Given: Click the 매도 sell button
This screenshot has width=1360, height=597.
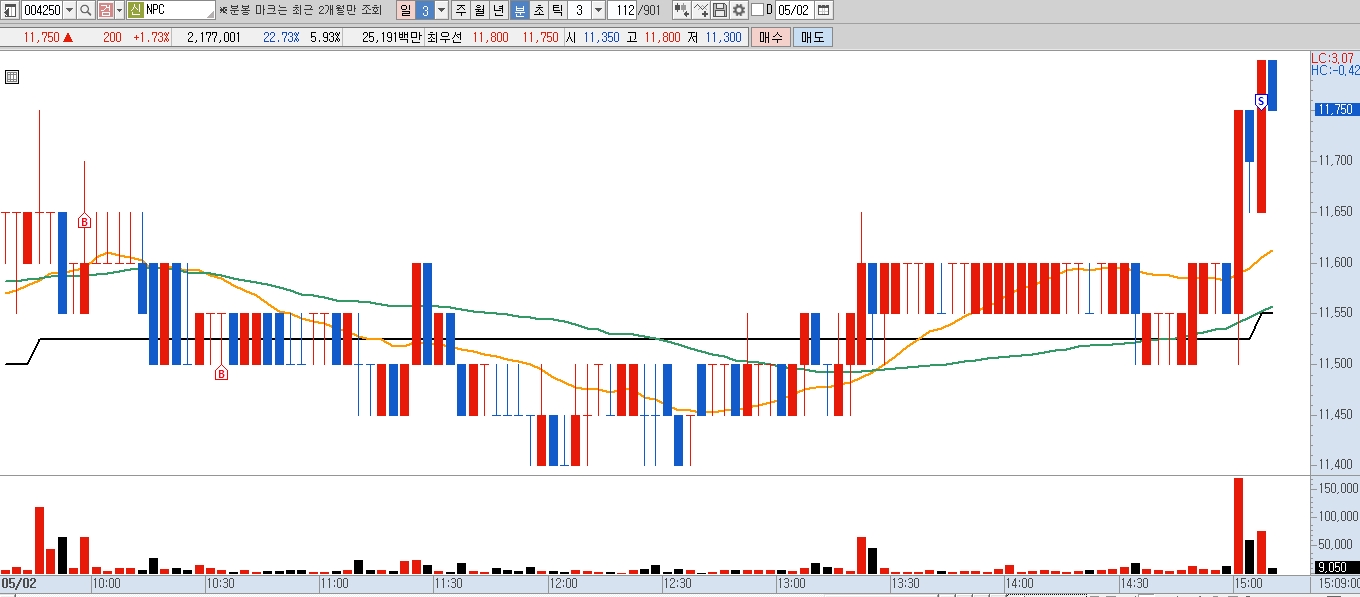Looking at the screenshot, I should pos(812,37).
